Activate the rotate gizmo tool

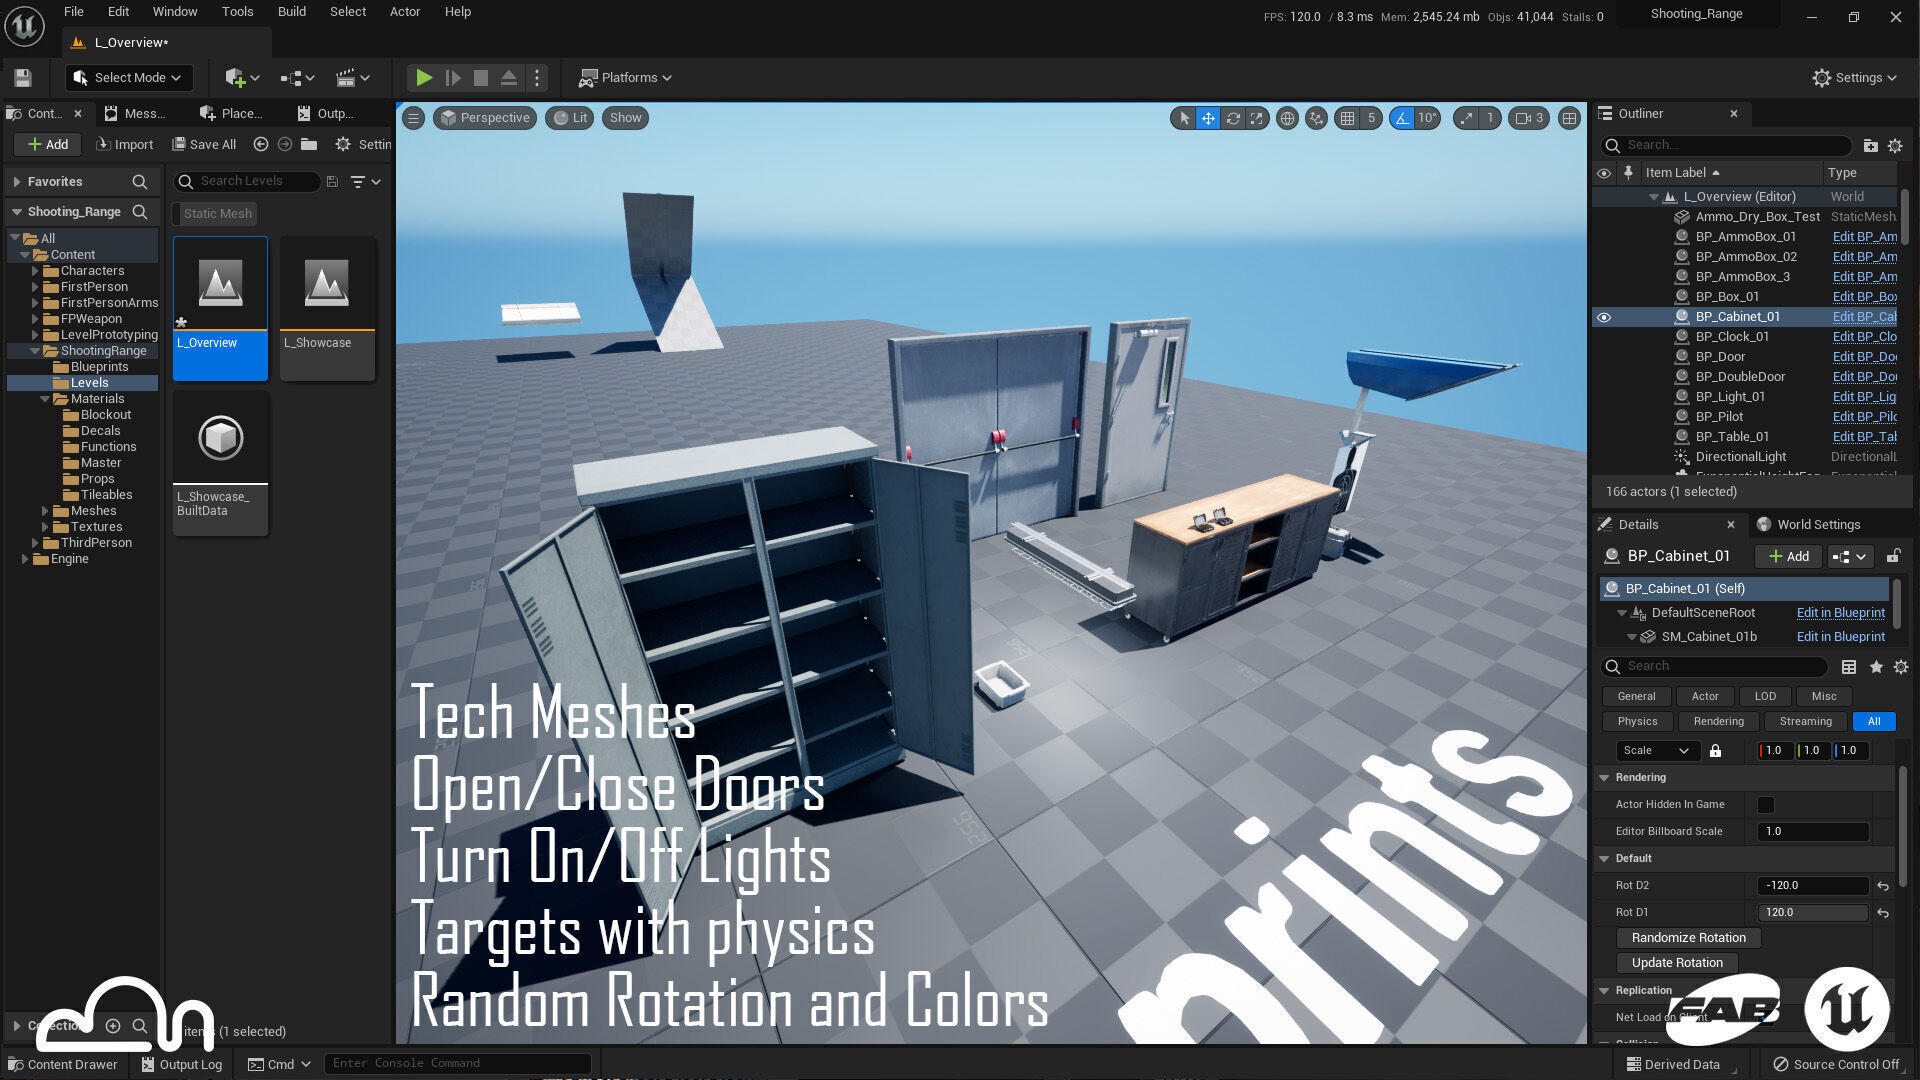[1233, 118]
